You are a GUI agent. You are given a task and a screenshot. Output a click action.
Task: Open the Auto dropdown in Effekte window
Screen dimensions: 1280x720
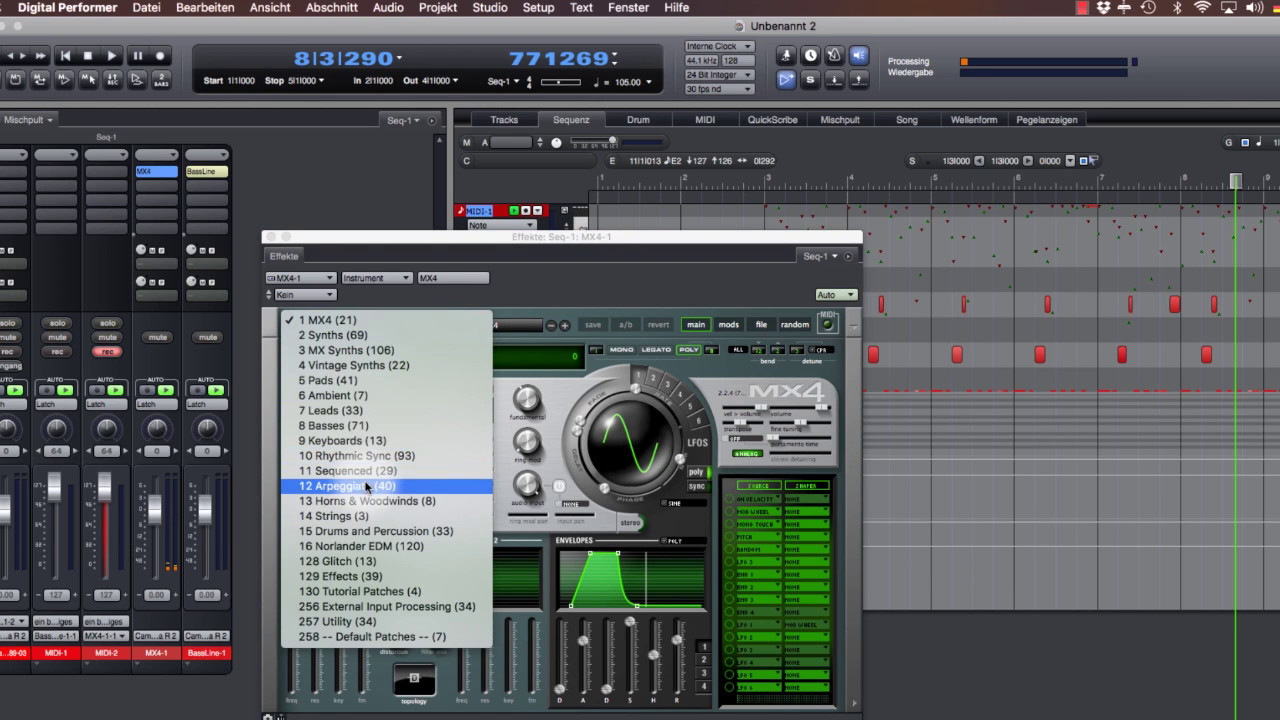coord(836,295)
